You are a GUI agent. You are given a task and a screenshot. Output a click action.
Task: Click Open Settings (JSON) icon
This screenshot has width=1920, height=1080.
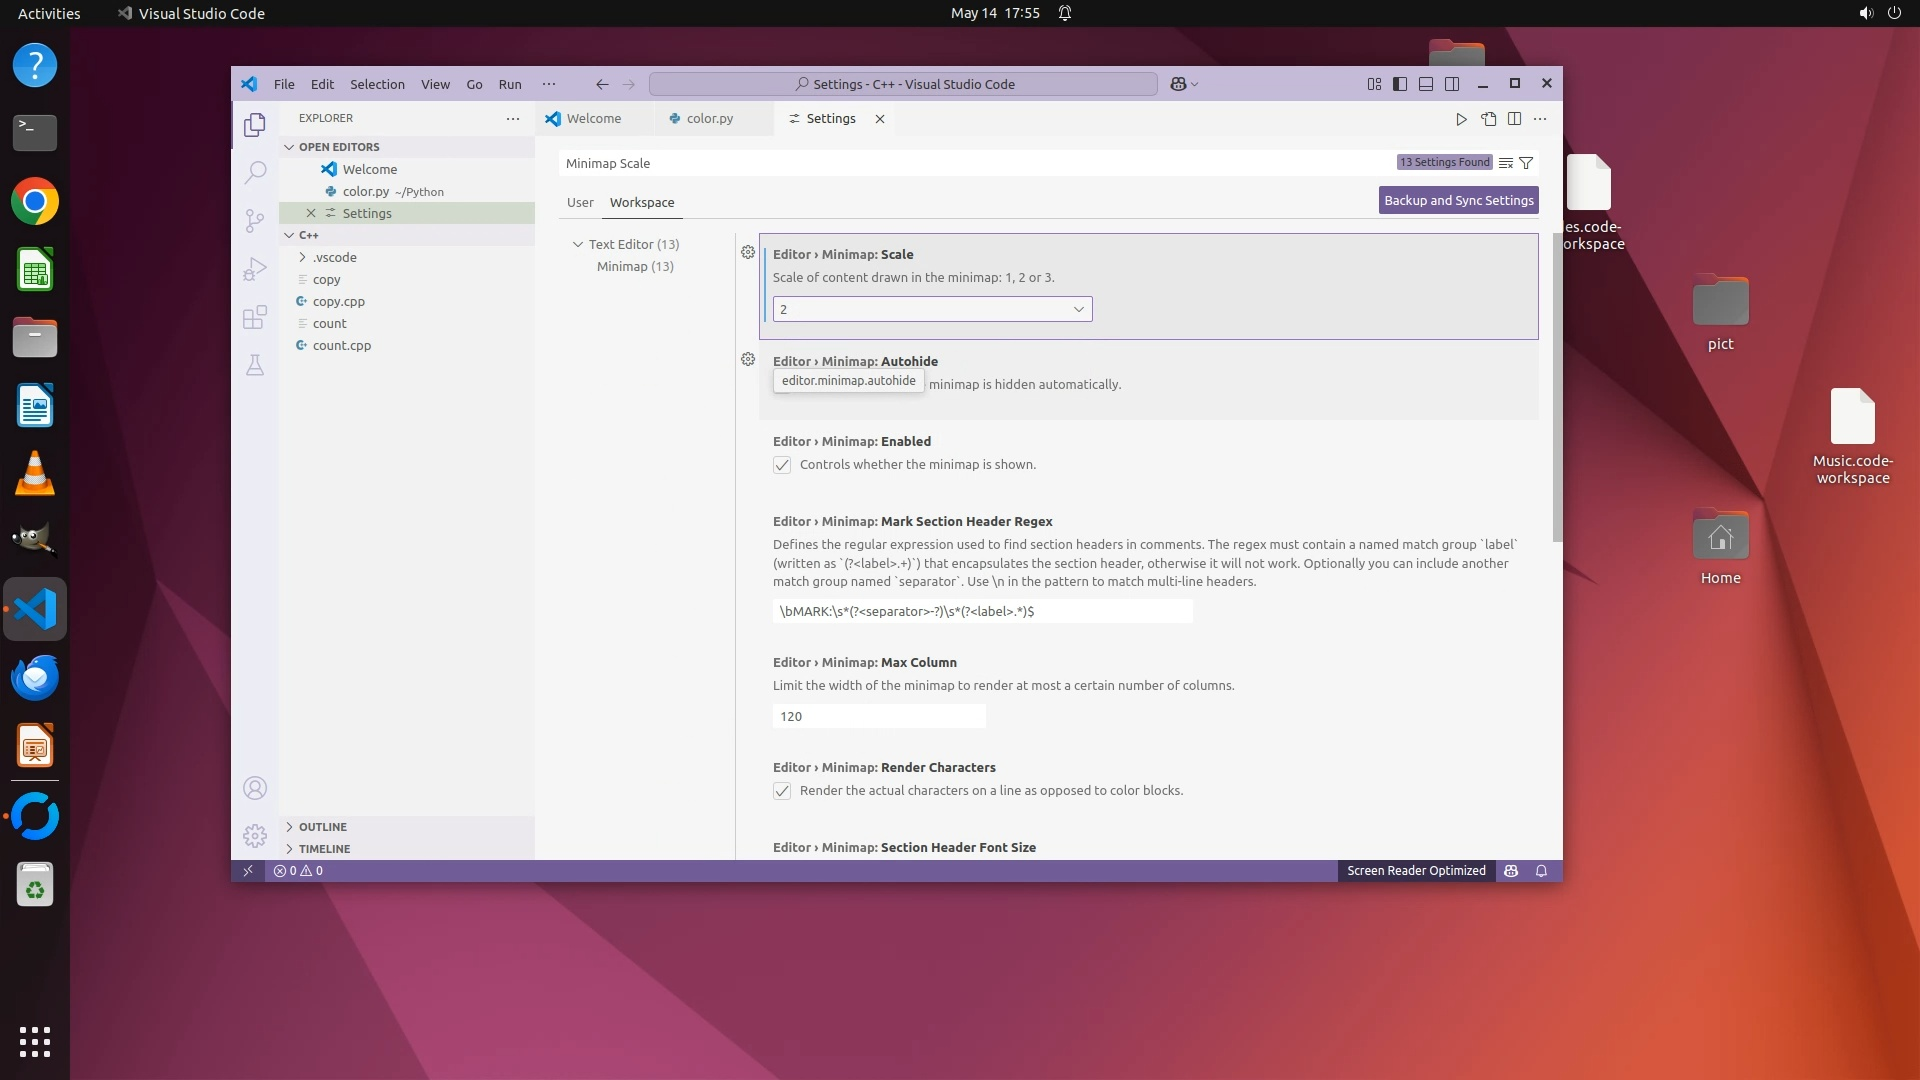point(1488,119)
